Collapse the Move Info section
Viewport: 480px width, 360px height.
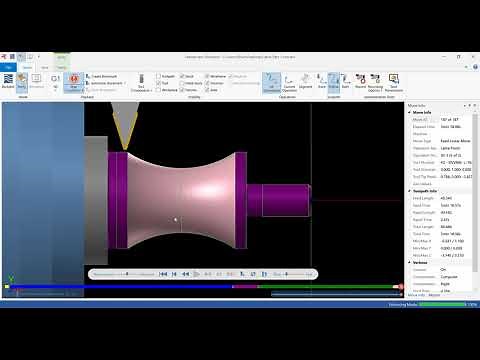point(410,112)
